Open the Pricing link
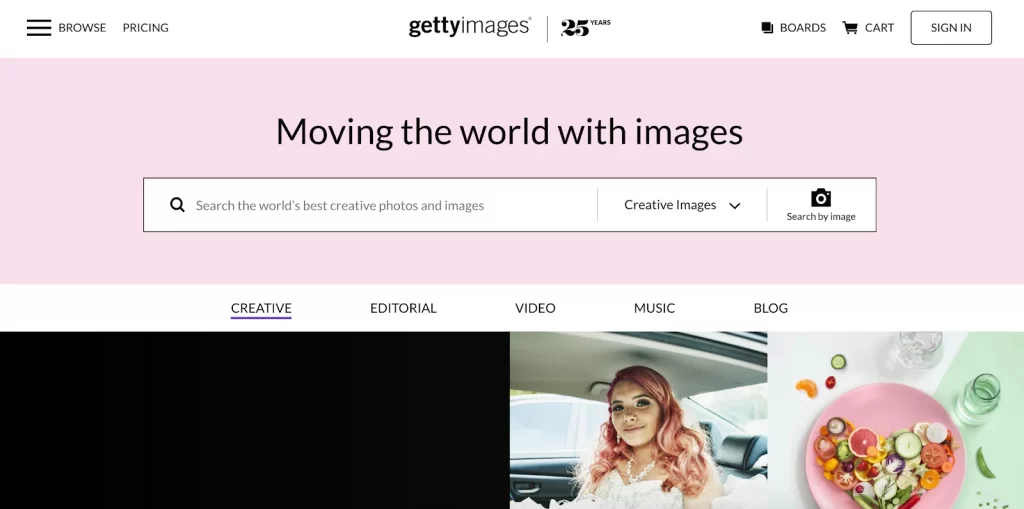 (146, 27)
